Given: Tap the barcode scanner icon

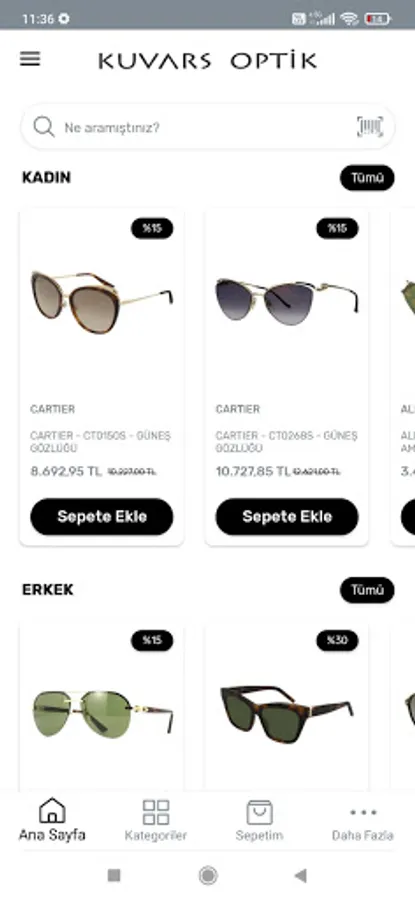Looking at the screenshot, I should tap(370, 126).
